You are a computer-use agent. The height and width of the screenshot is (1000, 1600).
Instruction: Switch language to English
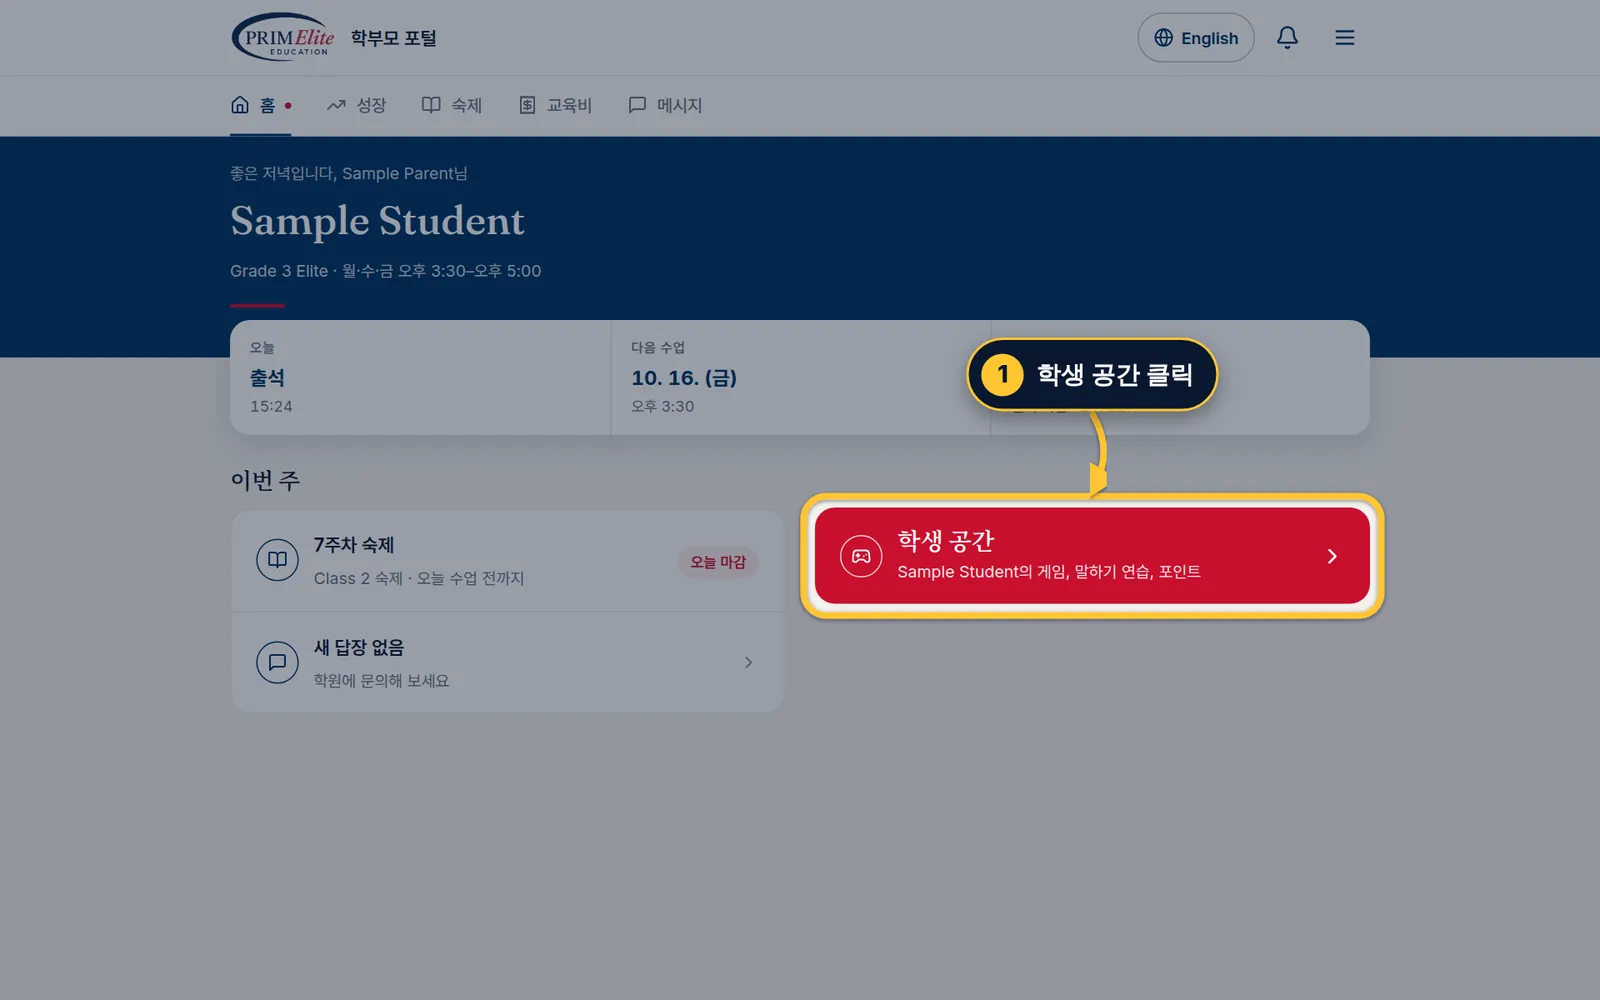point(1196,38)
